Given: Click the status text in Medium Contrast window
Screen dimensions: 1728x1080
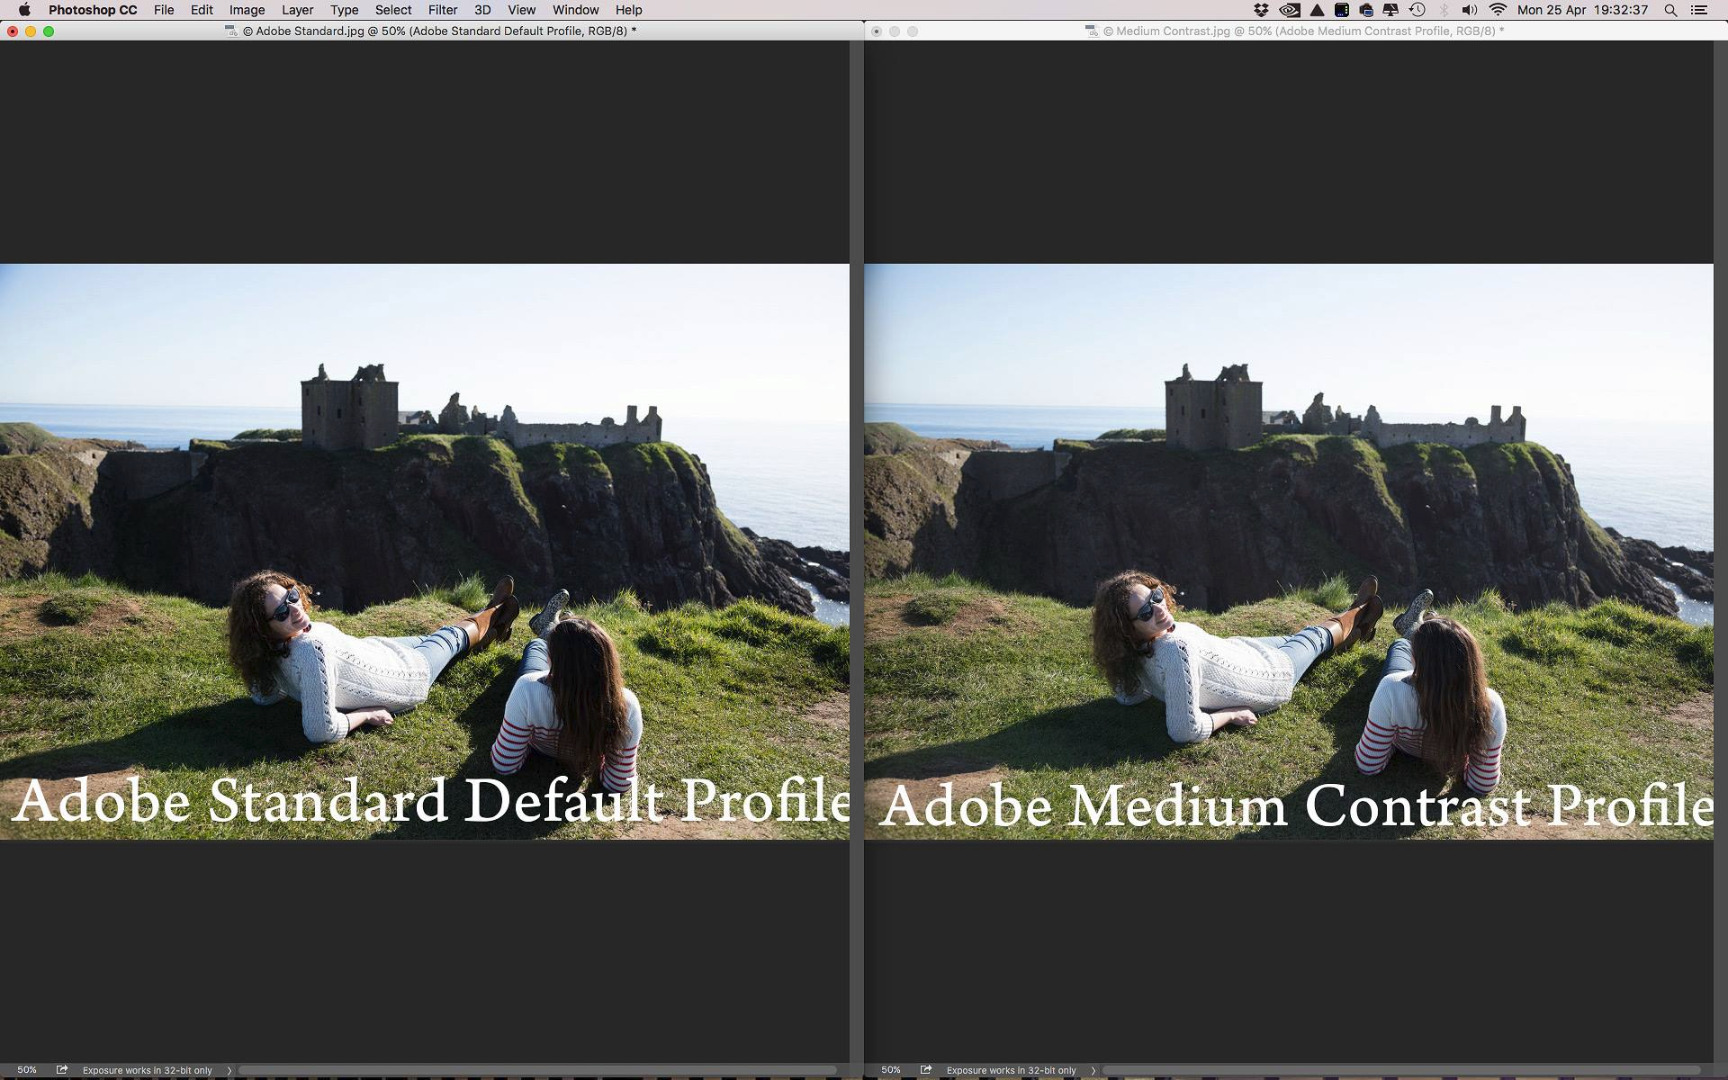Looking at the screenshot, I should 1011,1070.
